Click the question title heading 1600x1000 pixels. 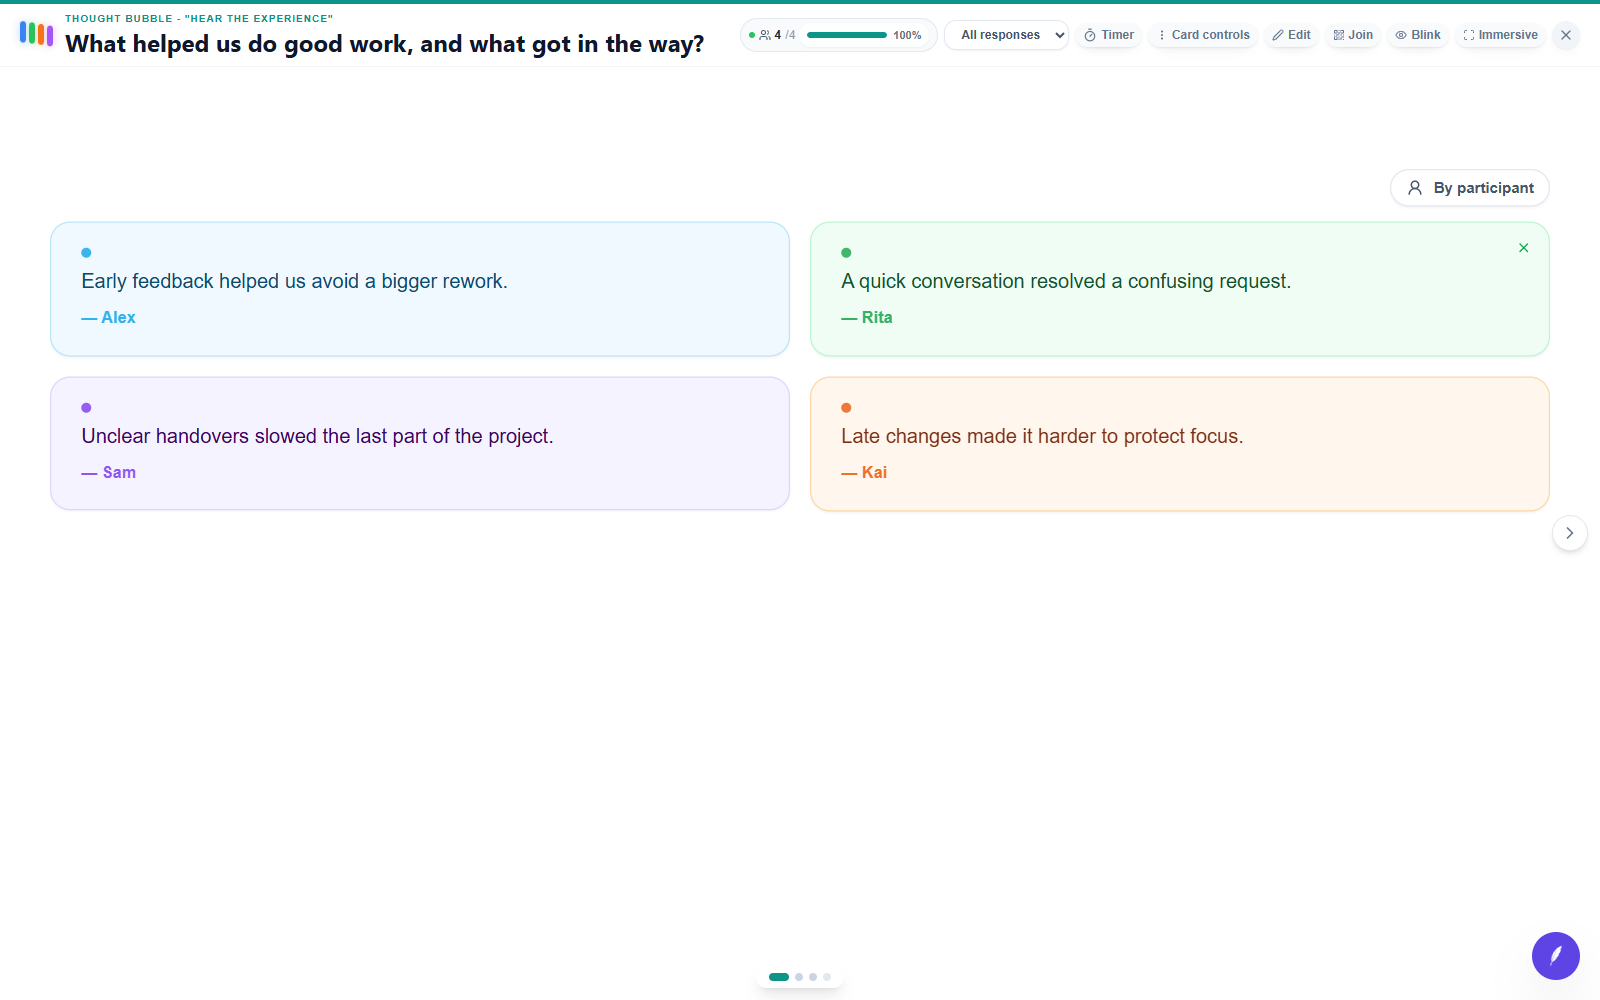pyautogui.click(x=385, y=44)
